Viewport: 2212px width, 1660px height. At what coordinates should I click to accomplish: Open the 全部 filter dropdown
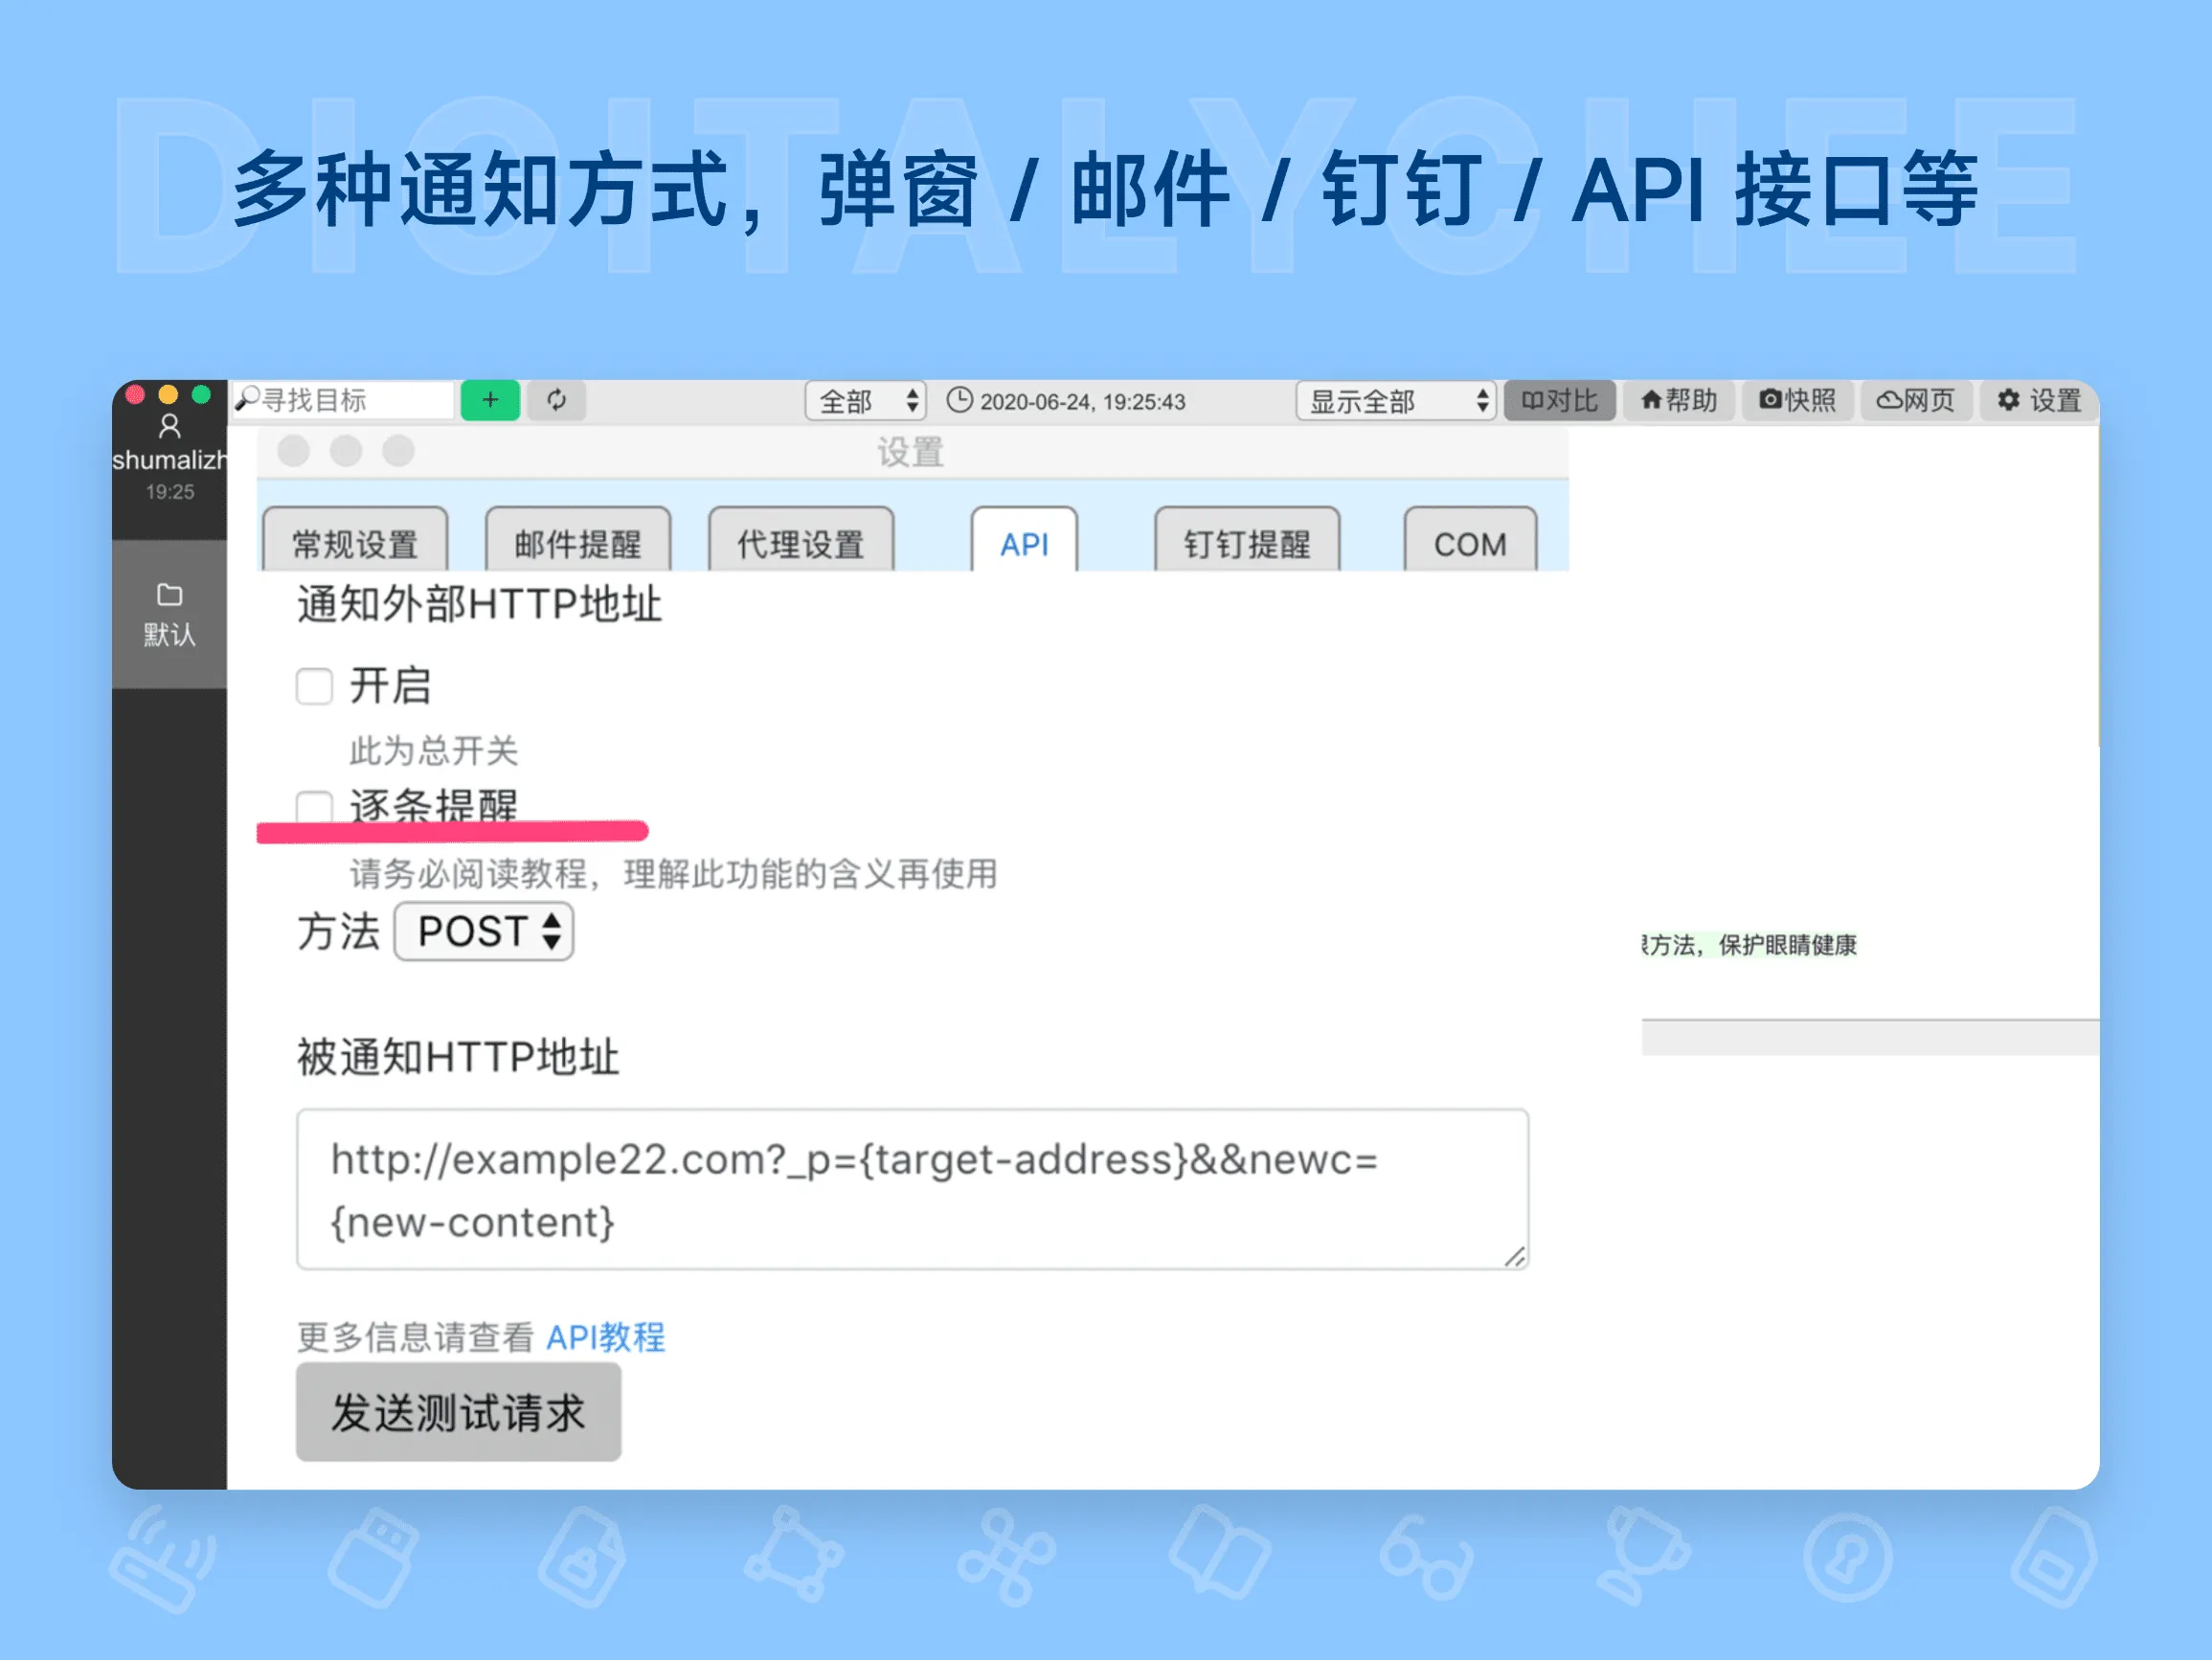866,400
